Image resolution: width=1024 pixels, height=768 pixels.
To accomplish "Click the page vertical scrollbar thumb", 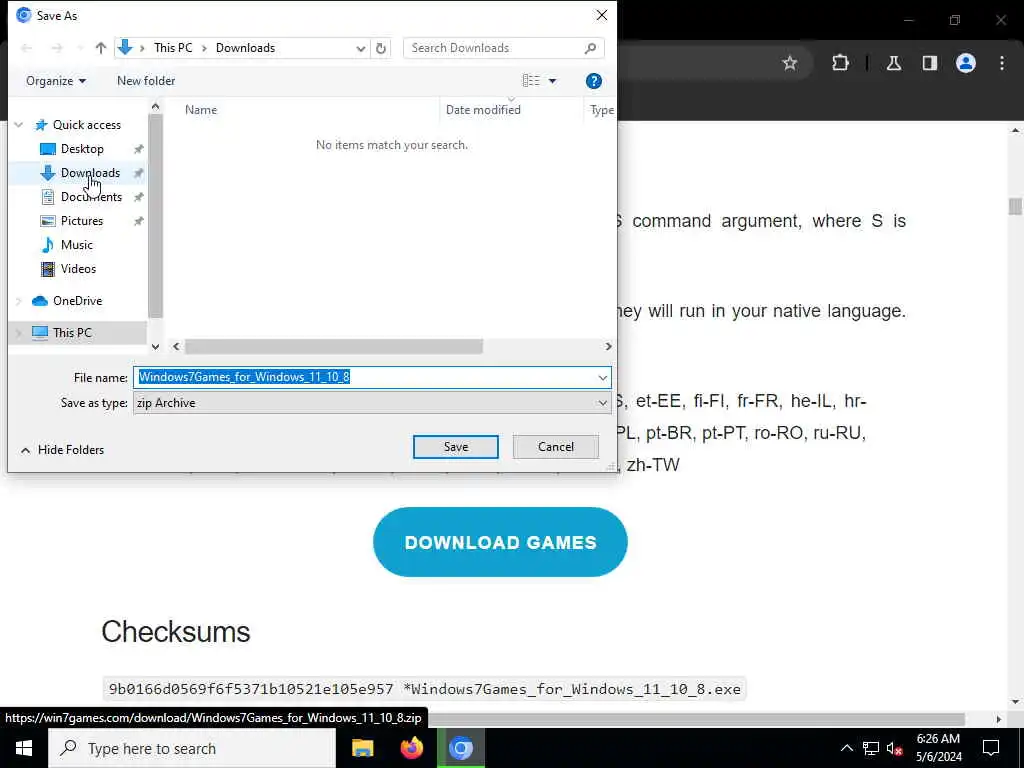I will pos(1015,206).
